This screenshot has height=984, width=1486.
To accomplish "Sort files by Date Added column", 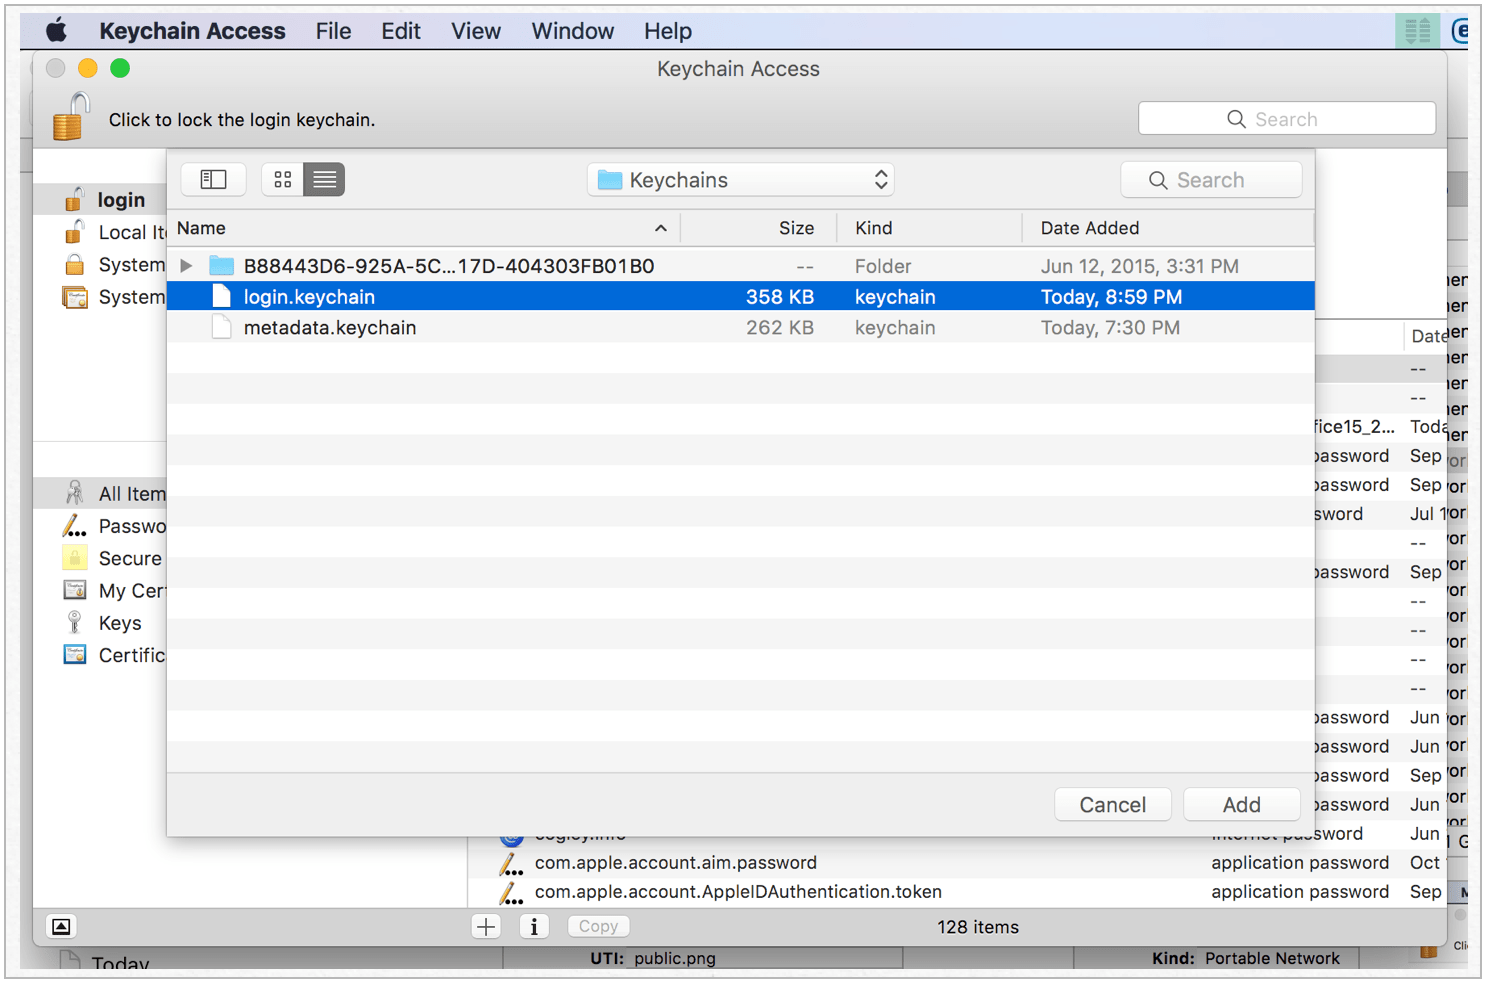I will [1168, 228].
